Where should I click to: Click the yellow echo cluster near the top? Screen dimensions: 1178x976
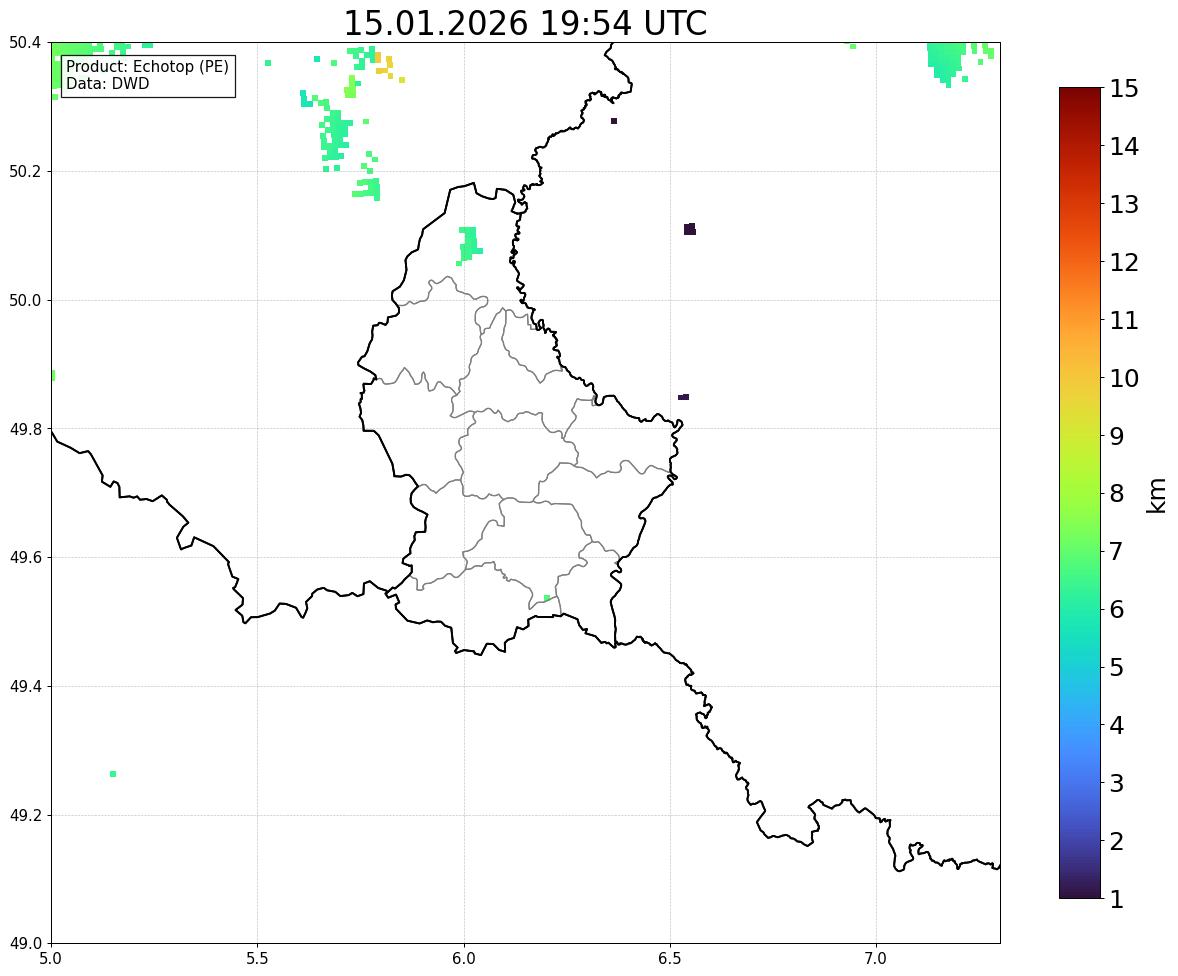coord(384,65)
